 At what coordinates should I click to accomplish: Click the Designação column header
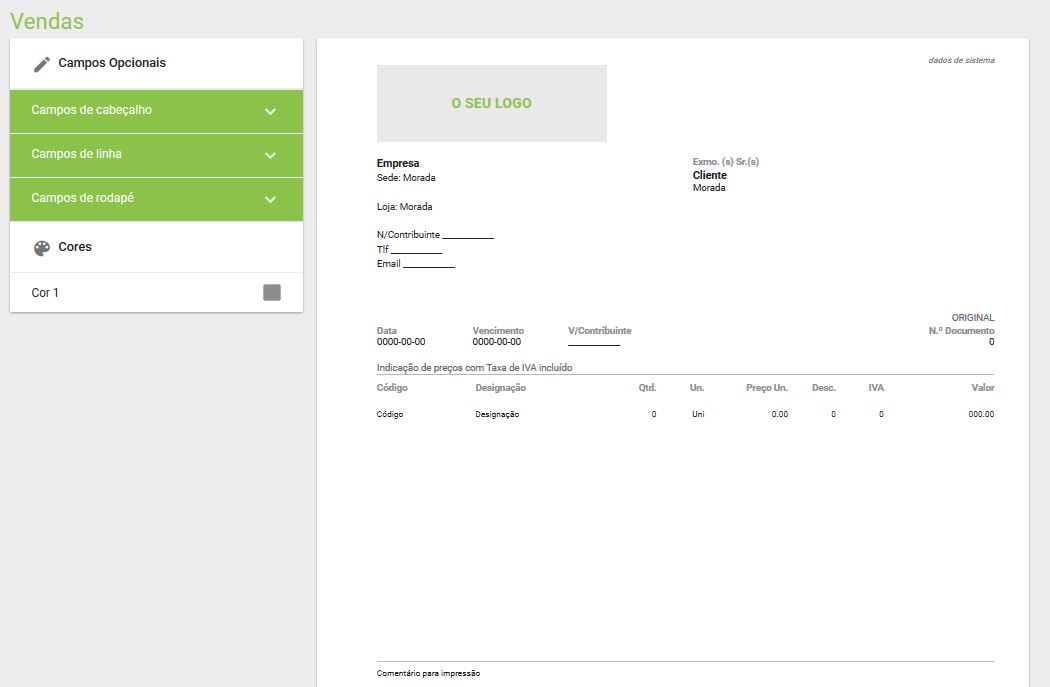[x=500, y=388]
